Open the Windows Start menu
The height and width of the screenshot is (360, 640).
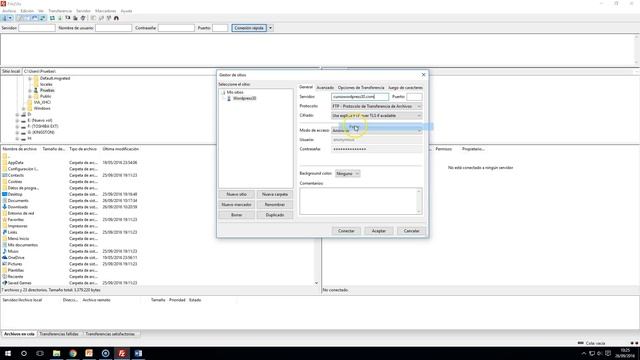pyautogui.click(x=7, y=353)
